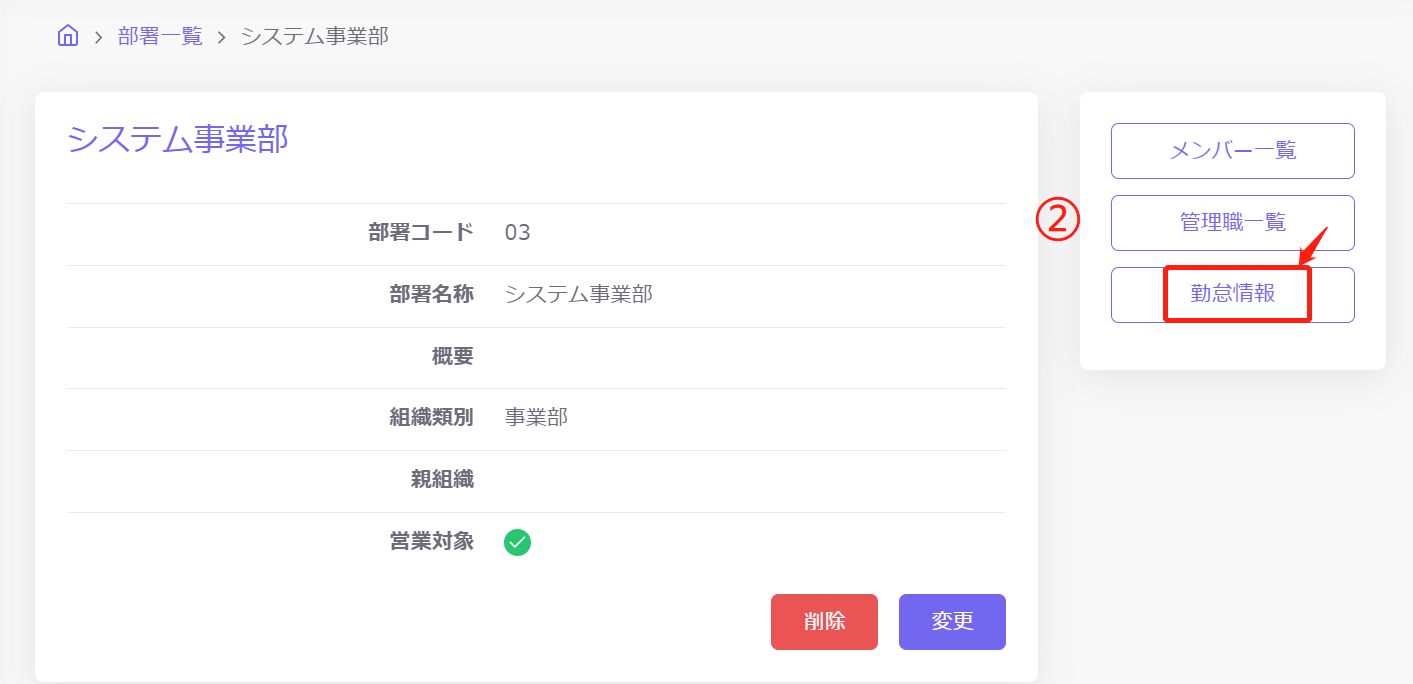The height and width of the screenshot is (684, 1413).
Task: Click the large システム事業部 card heading
Action: point(178,139)
